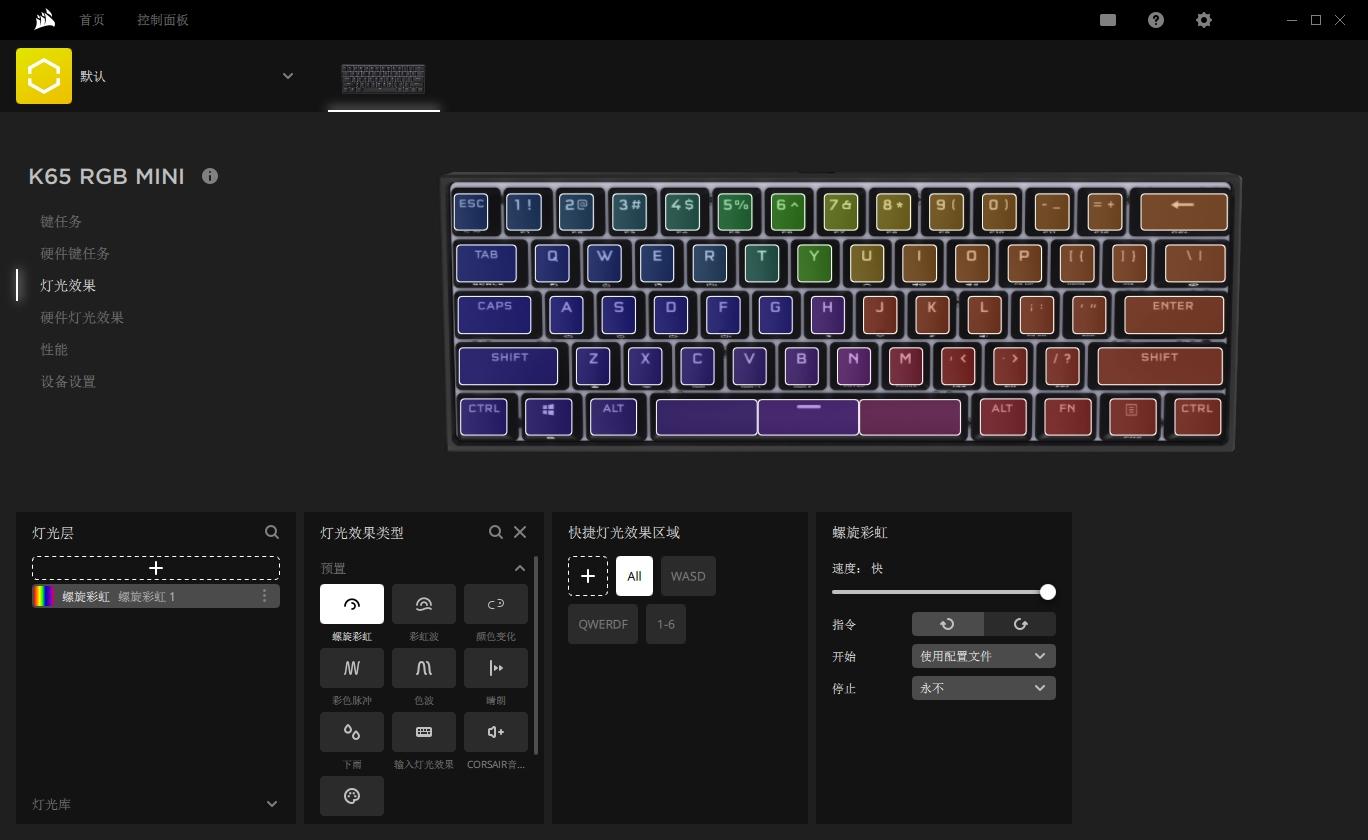The image size is (1368, 840).
Task: Click the left SHIFT key on keyboard
Action: (508, 366)
